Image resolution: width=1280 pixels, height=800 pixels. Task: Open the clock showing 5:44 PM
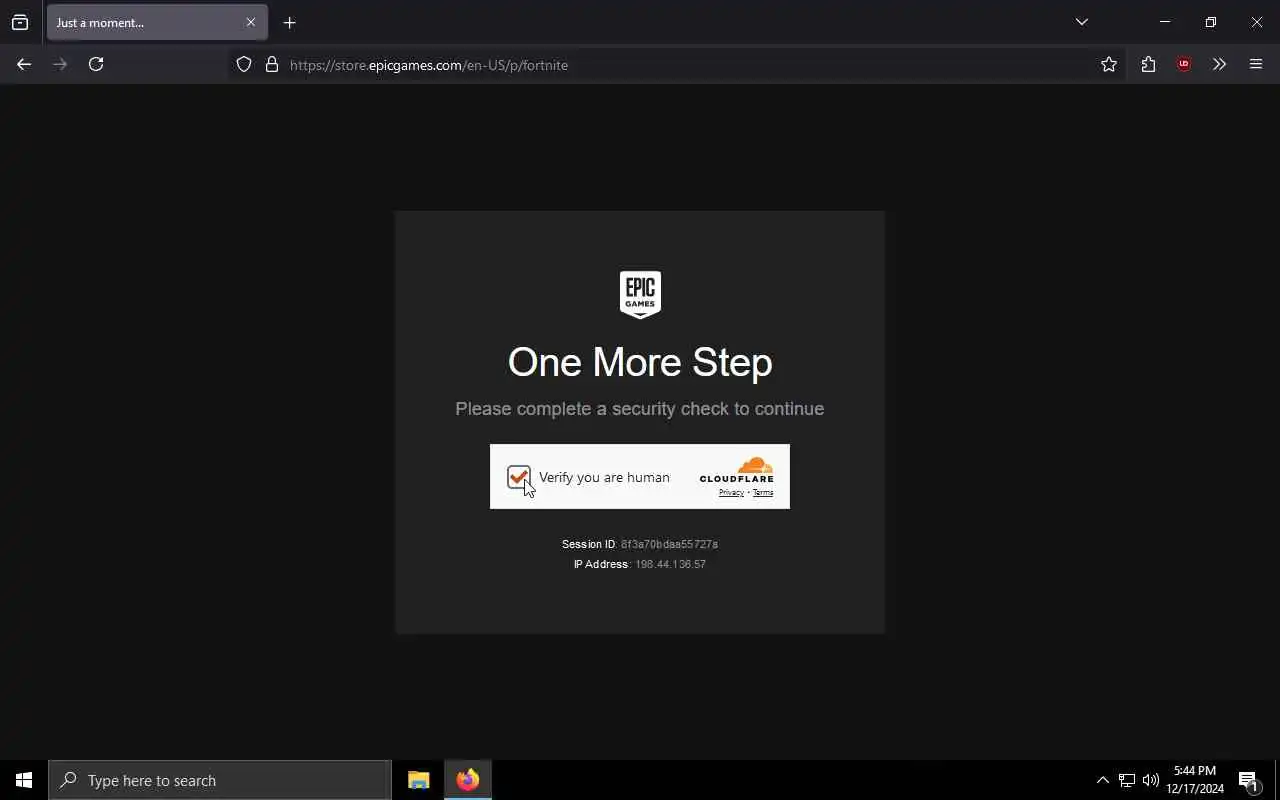tap(1195, 780)
